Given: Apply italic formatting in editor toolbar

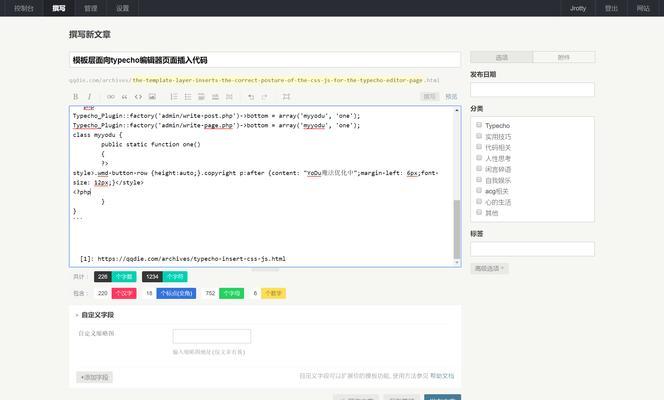Looking at the screenshot, I should pos(89,97).
